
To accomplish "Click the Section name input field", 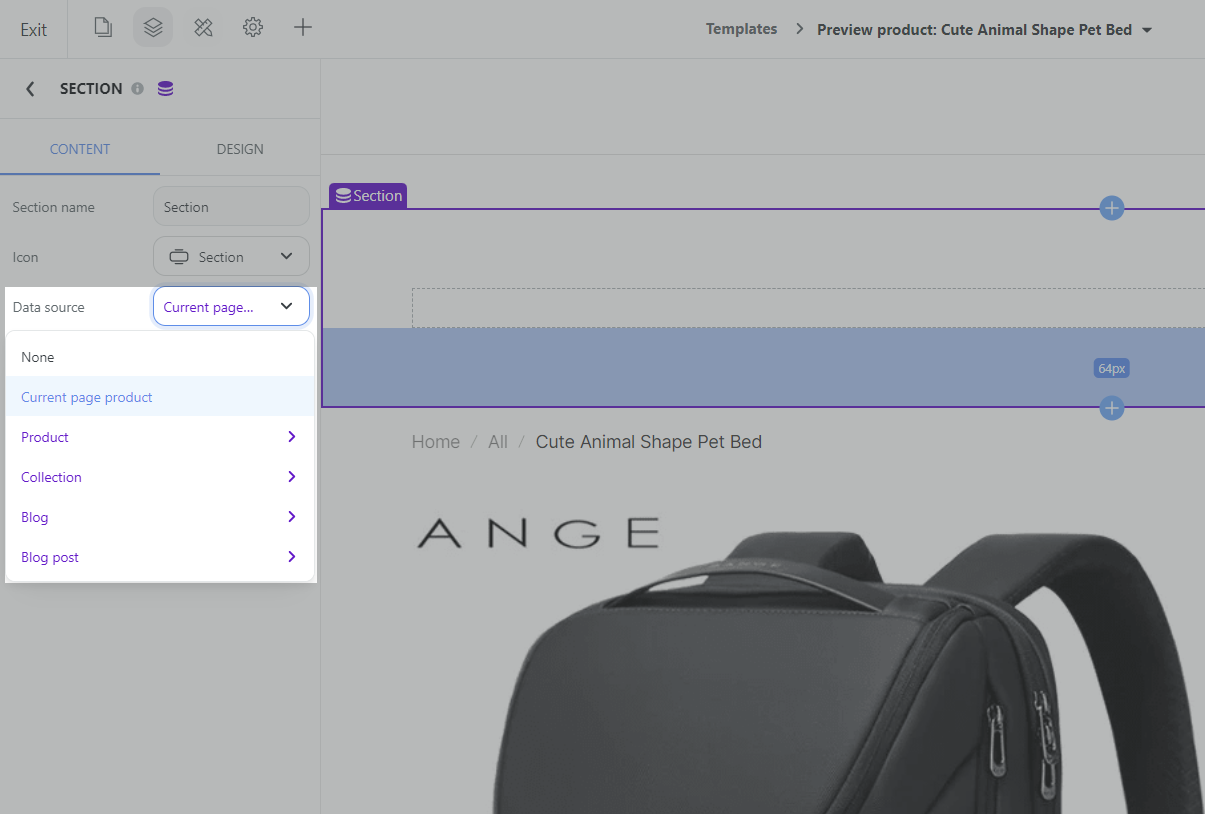I will (231, 207).
